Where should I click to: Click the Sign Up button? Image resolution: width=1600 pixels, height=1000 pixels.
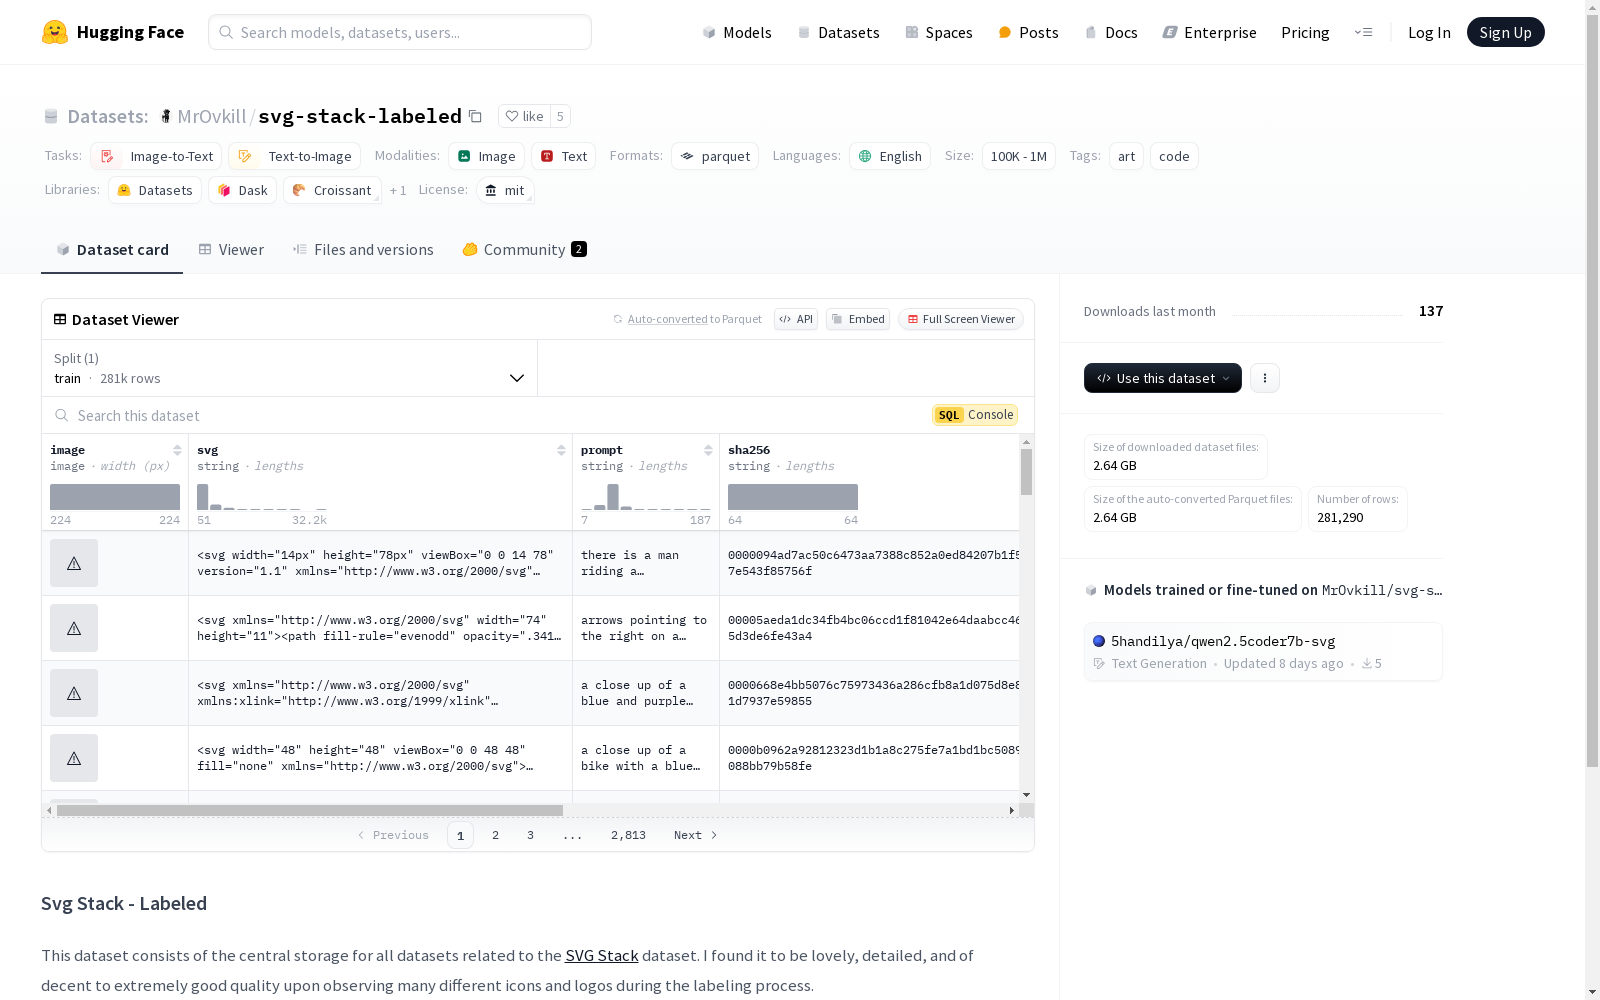click(1506, 32)
